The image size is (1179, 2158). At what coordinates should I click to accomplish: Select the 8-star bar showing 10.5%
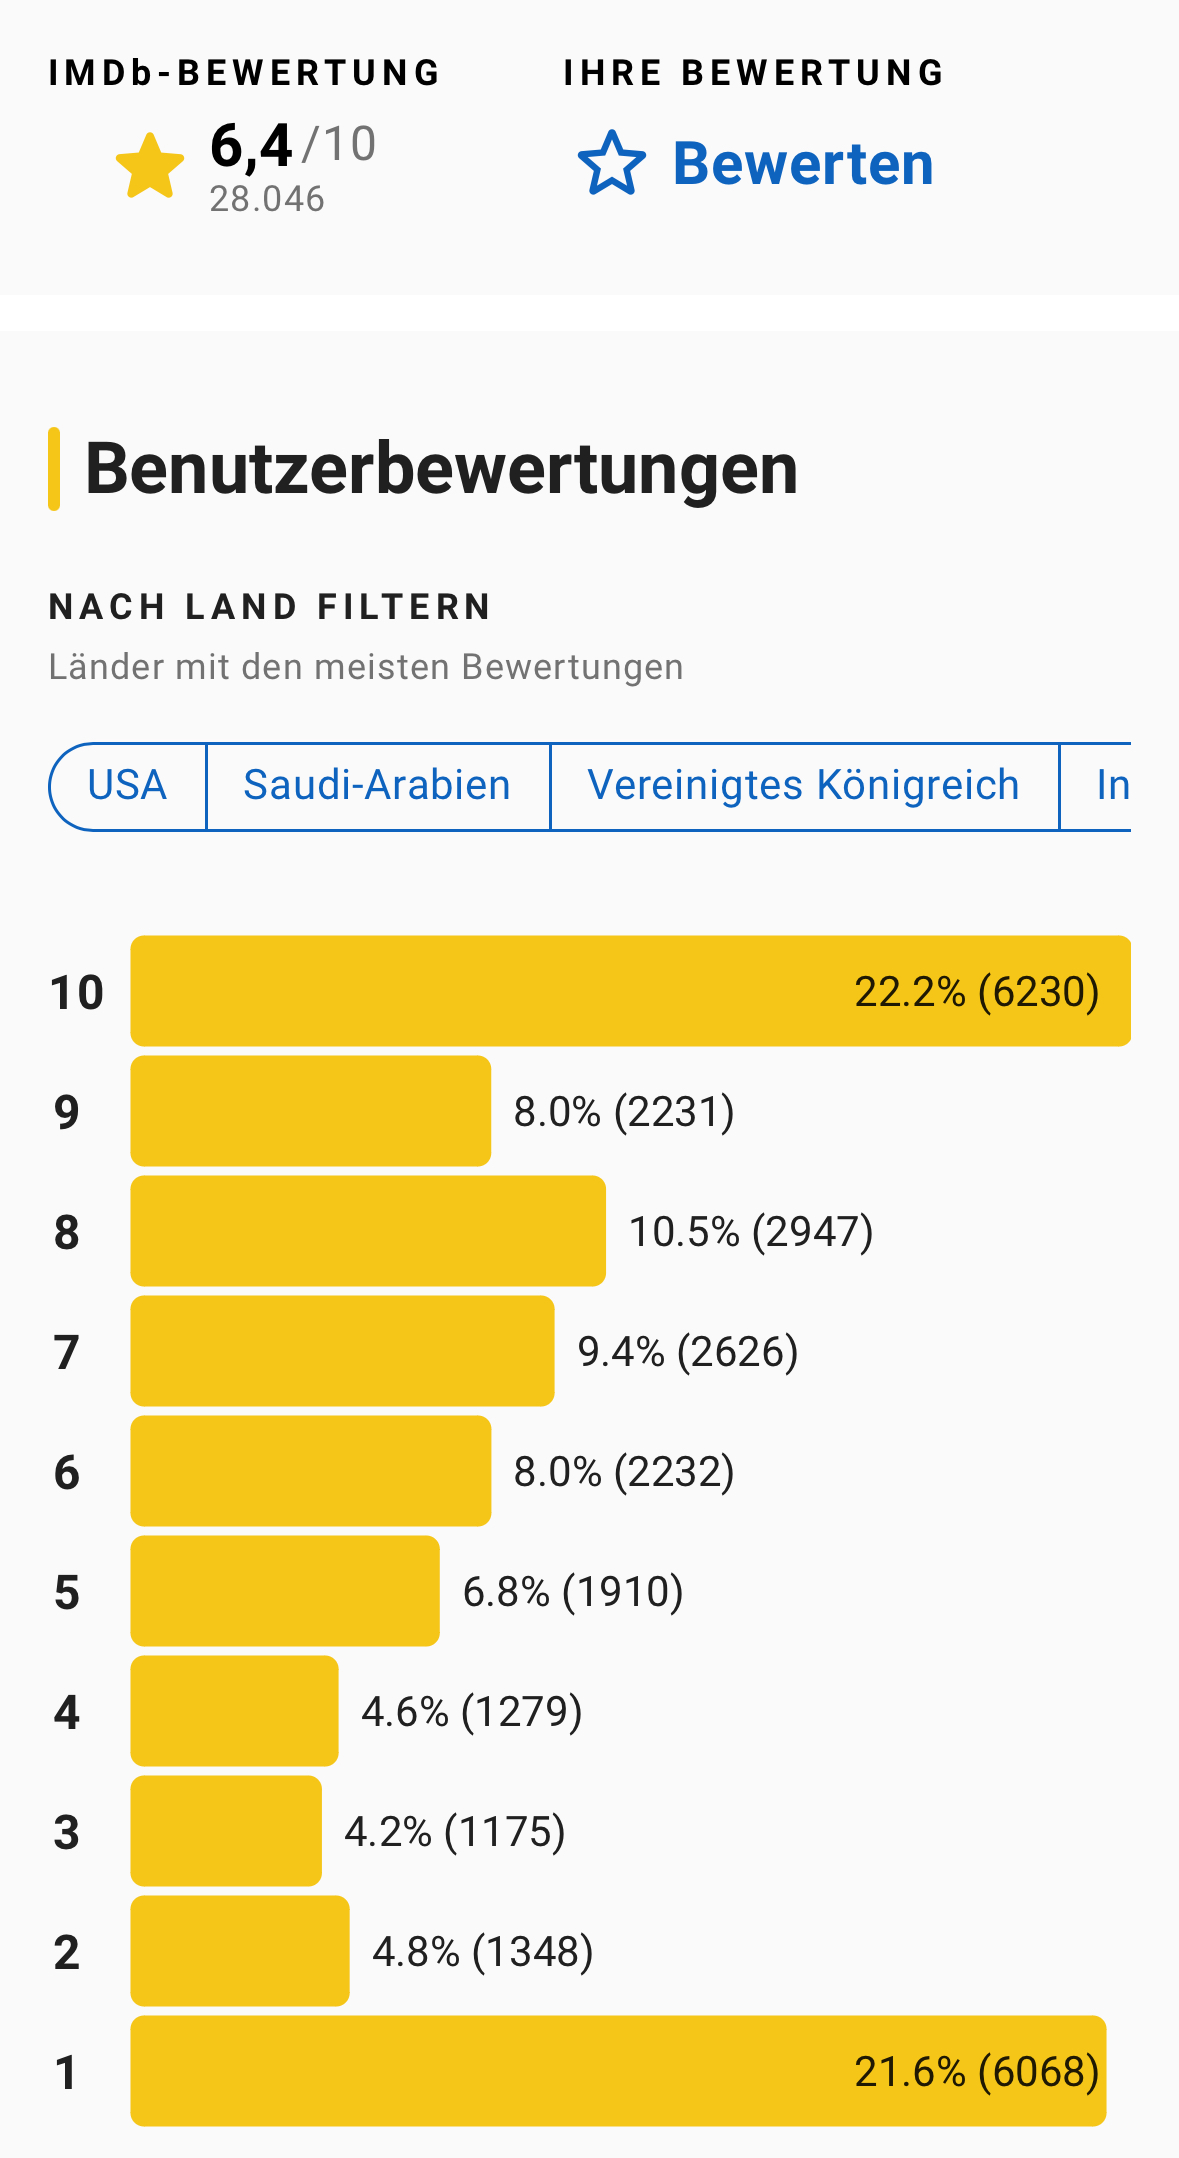click(x=367, y=1231)
